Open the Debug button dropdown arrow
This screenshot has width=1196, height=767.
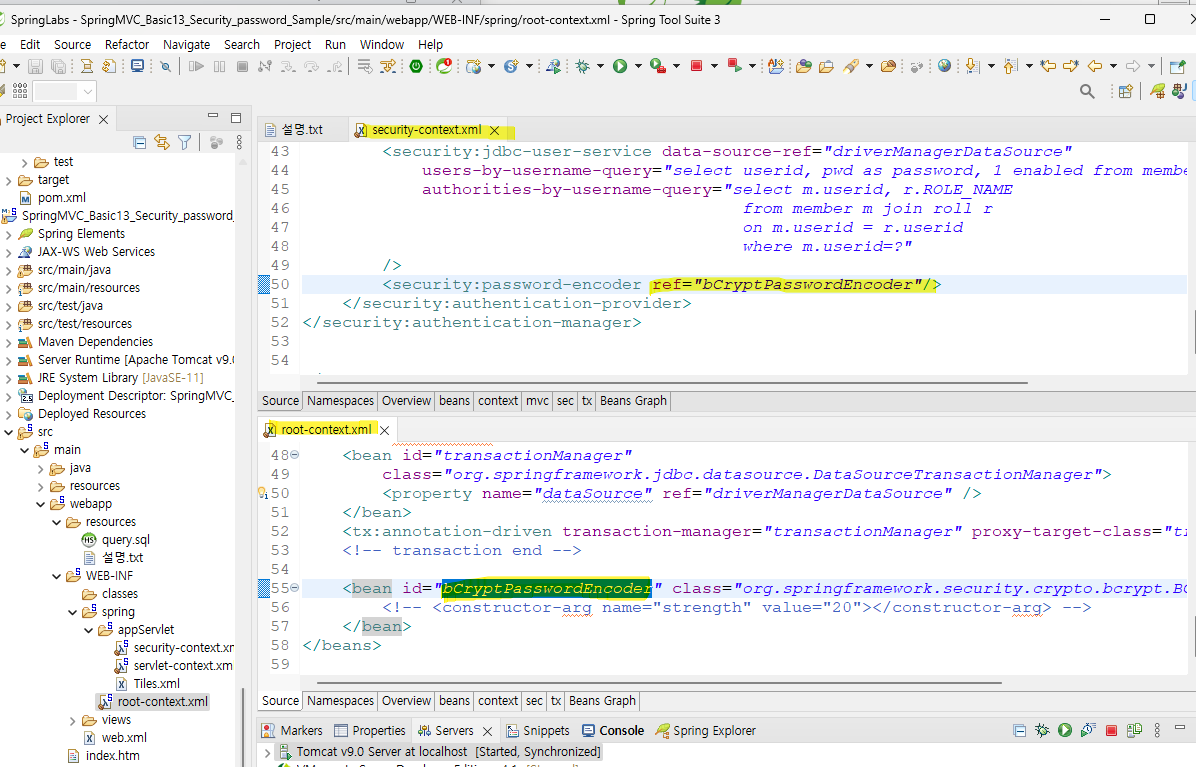pos(600,66)
